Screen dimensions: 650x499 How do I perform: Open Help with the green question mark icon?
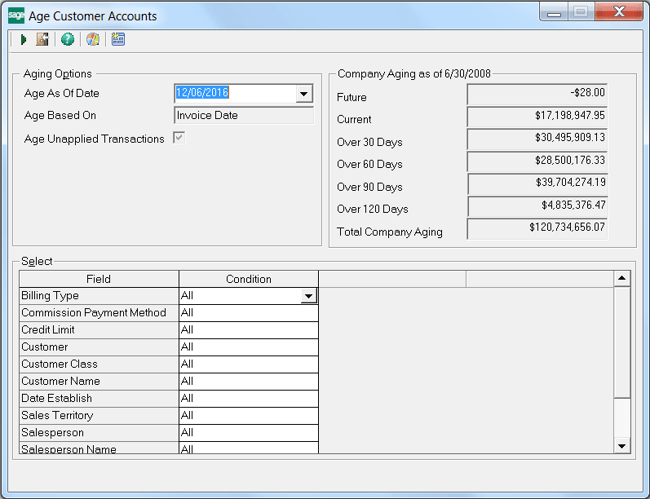tap(68, 40)
